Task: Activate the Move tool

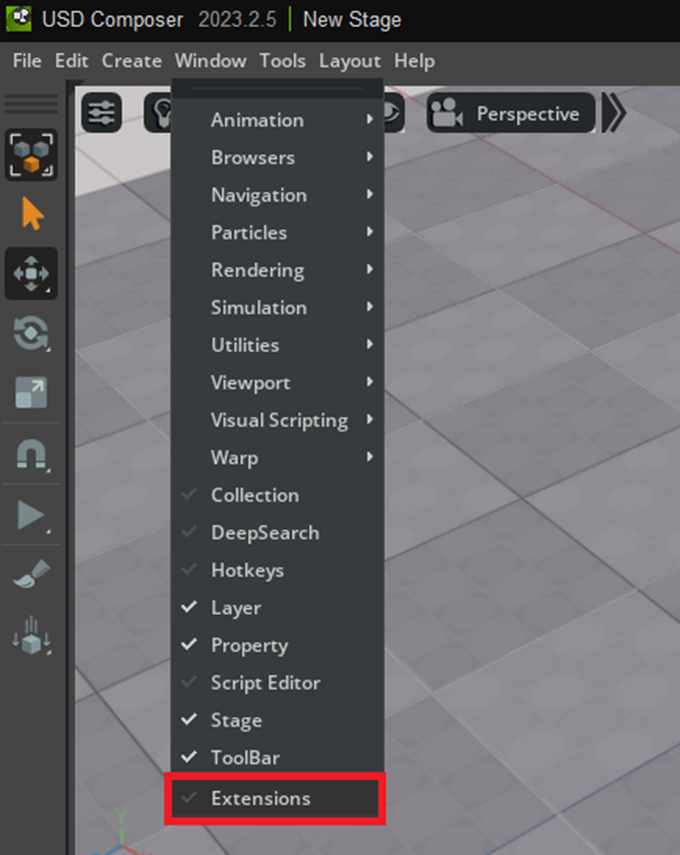Action: [x=31, y=274]
